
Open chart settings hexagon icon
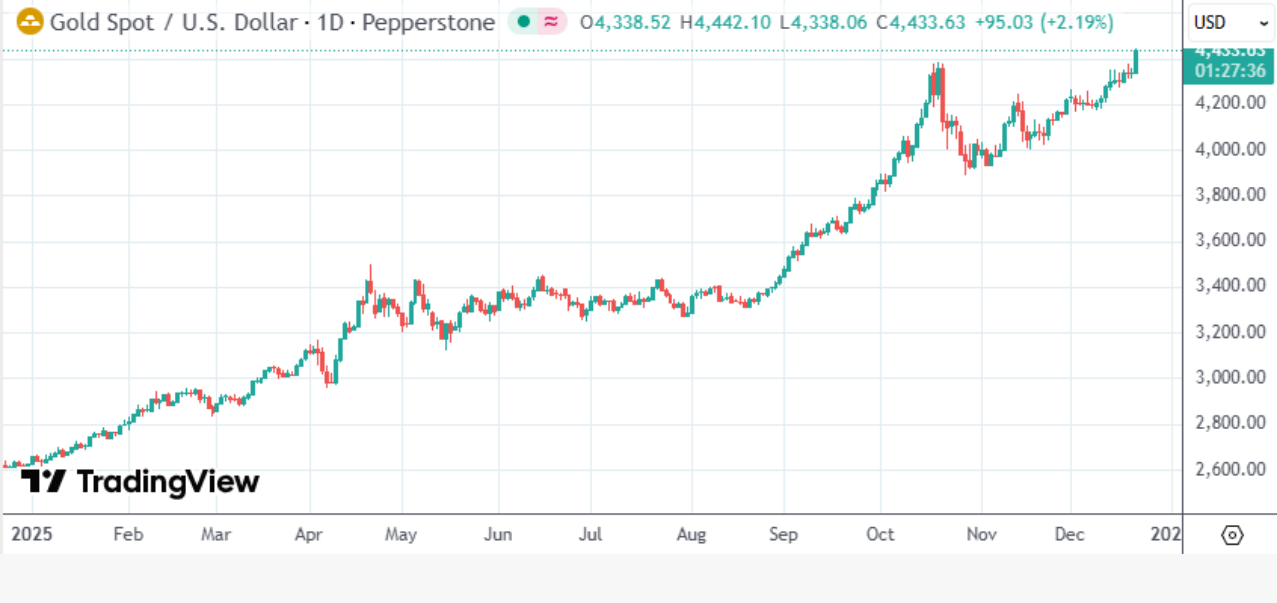click(x=1232, y=535)
